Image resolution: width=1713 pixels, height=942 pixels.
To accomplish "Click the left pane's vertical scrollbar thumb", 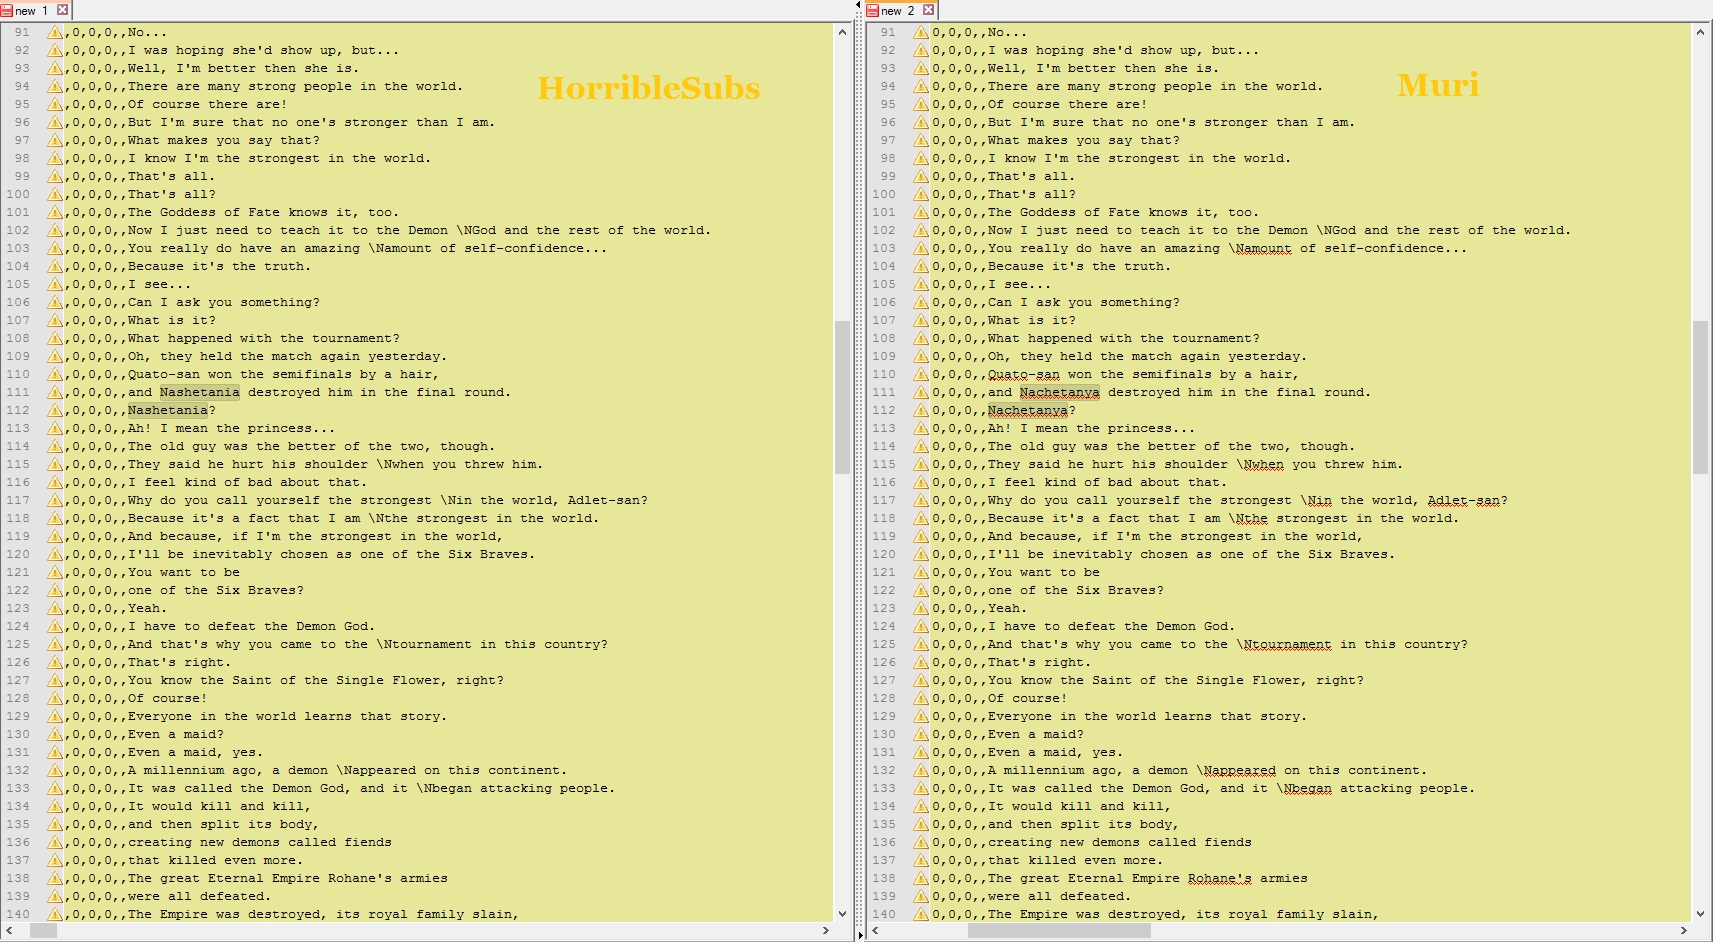I will (842, 397).
